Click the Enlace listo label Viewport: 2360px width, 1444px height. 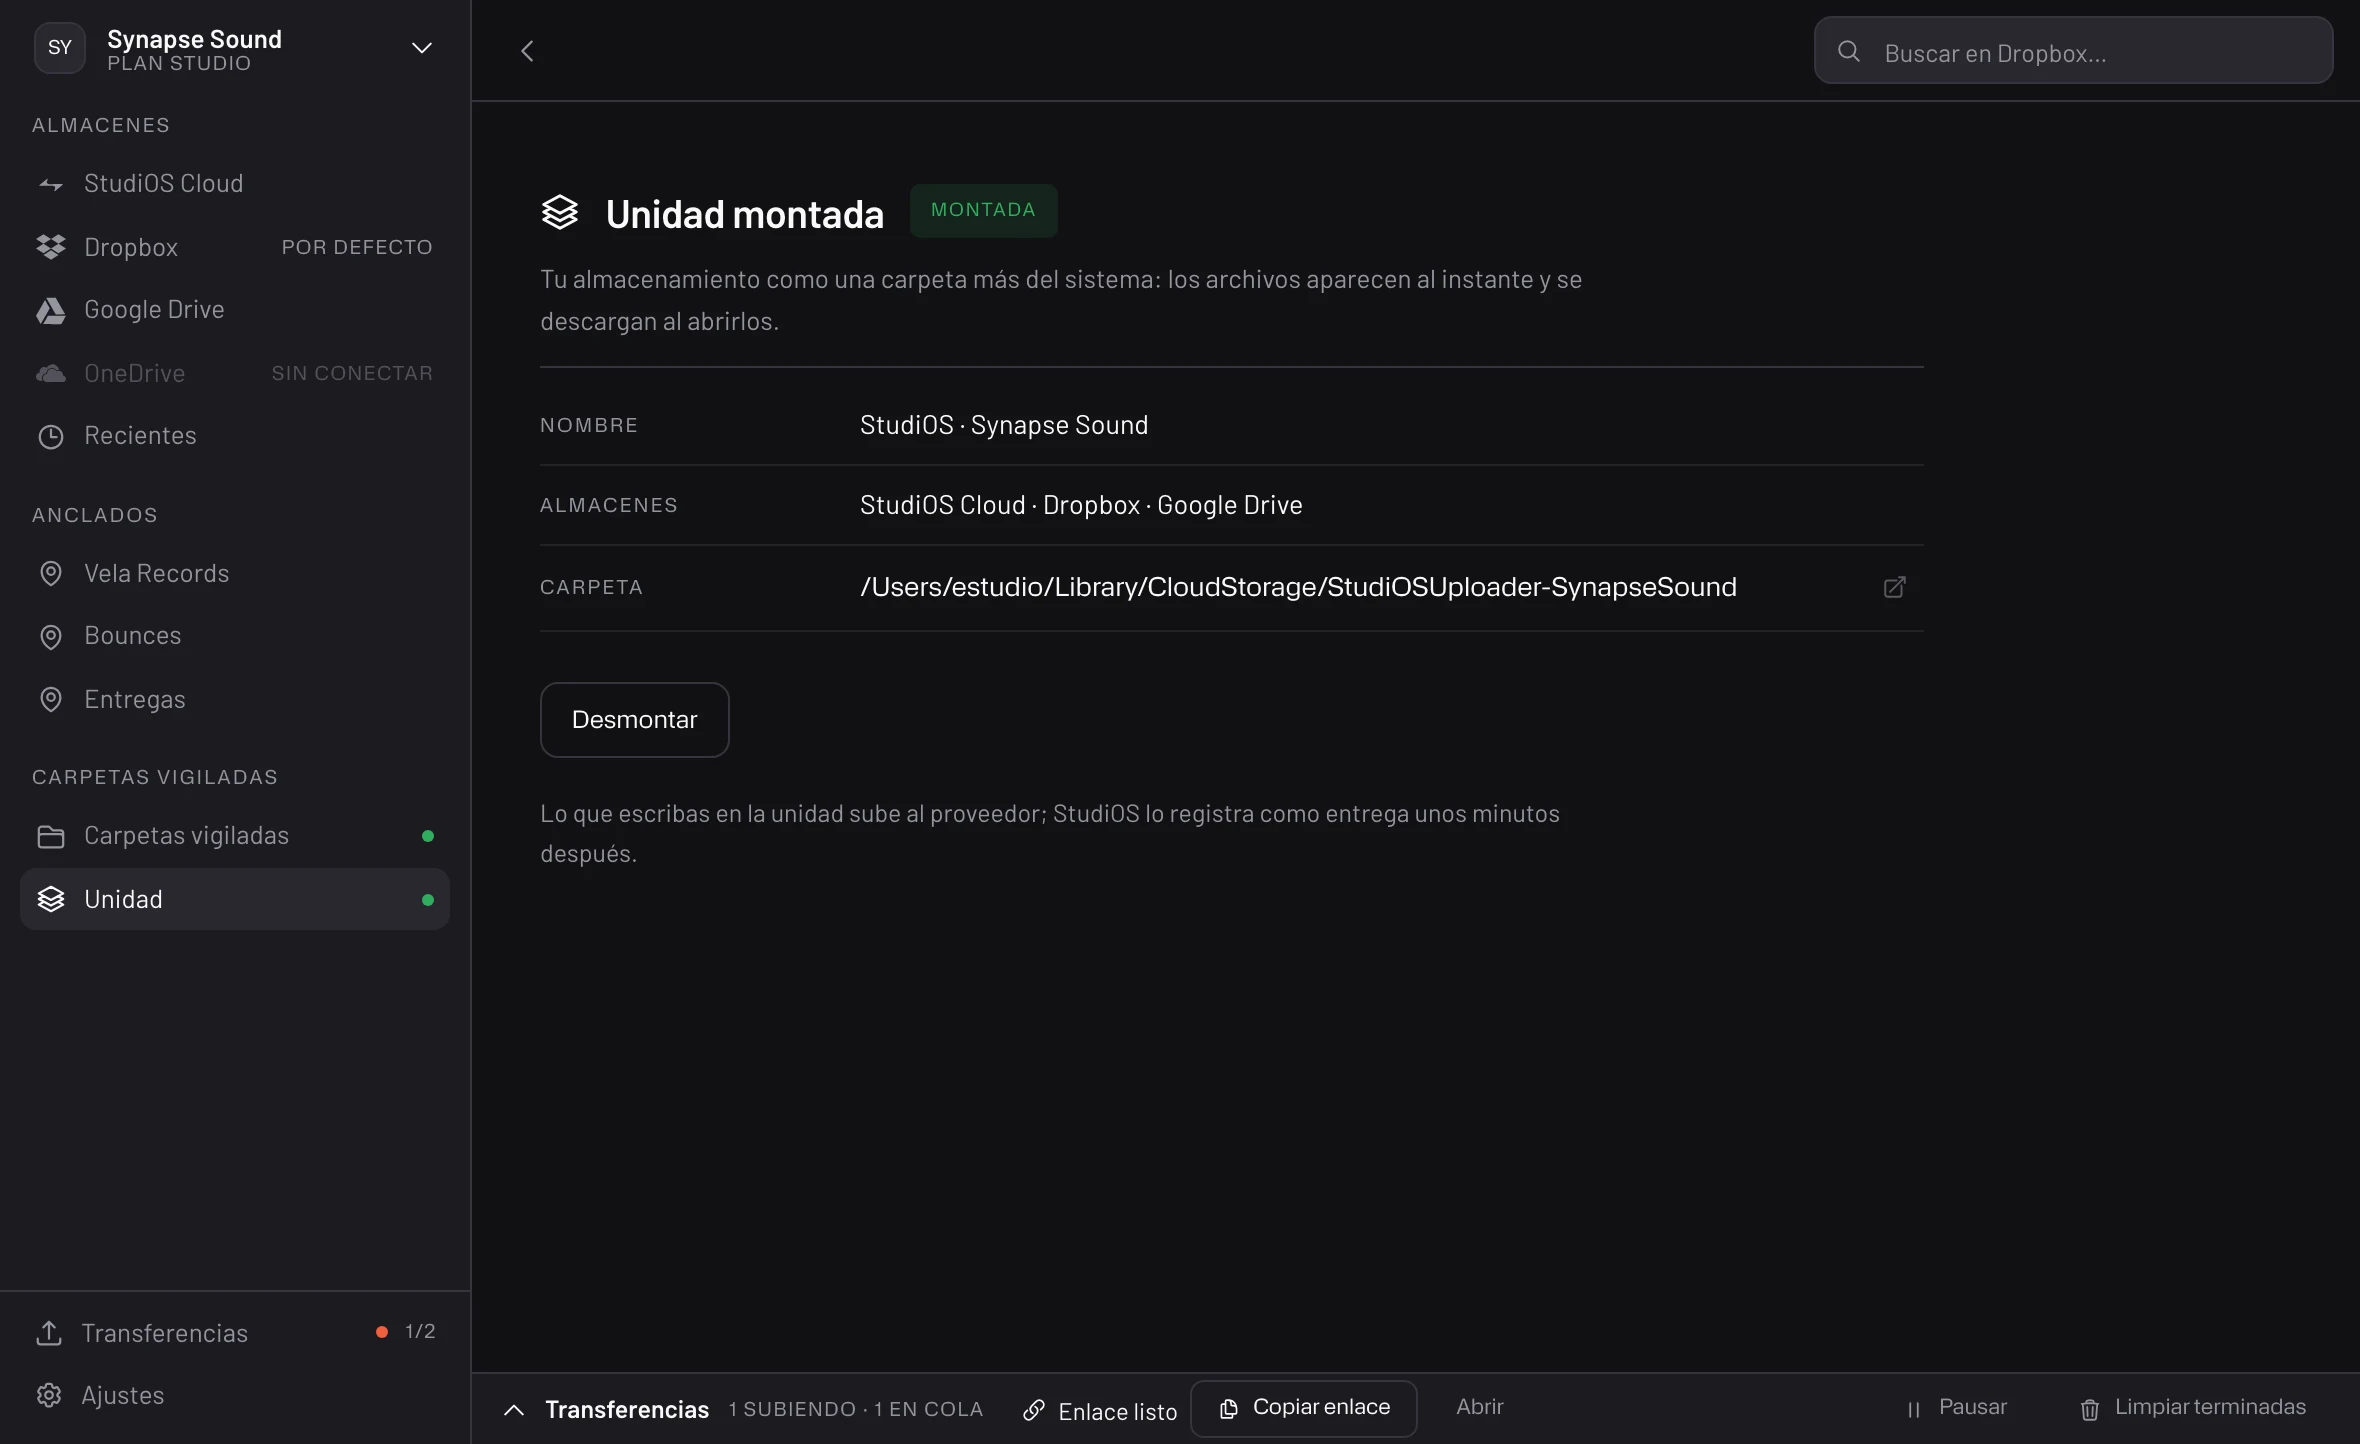point(1118,1412)
